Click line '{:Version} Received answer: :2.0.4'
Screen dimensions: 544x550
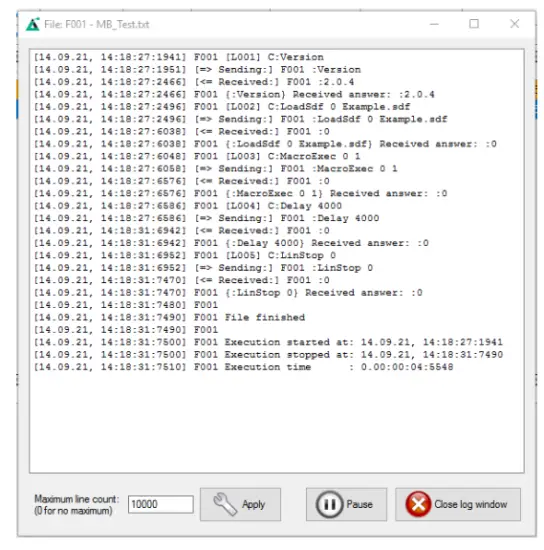point(234,94)
